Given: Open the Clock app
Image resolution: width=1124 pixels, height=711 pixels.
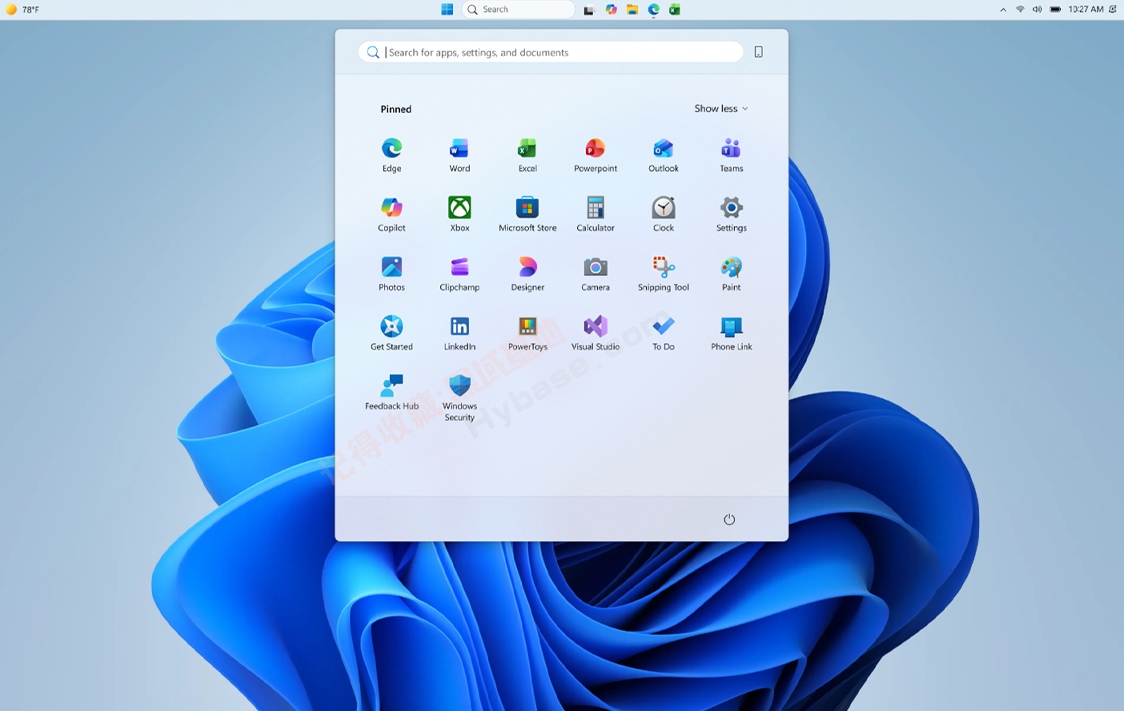Looking at the screenshot, I should pyautogui.click(x=663, y=214).
